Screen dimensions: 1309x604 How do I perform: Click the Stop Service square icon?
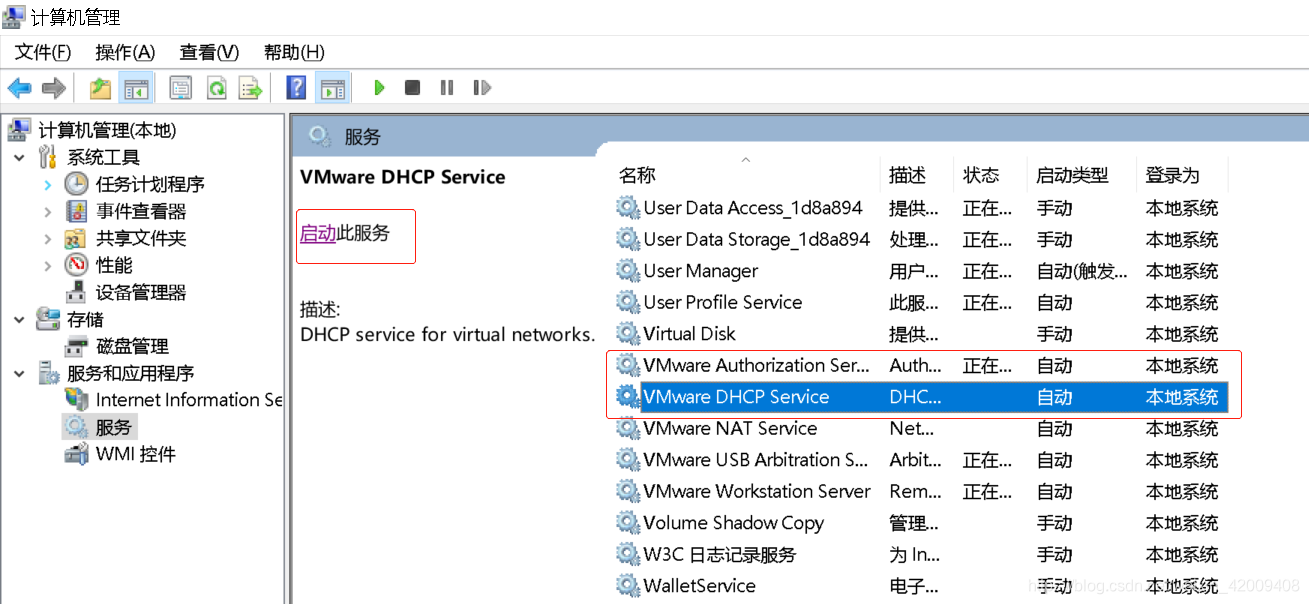coord(412,88)
